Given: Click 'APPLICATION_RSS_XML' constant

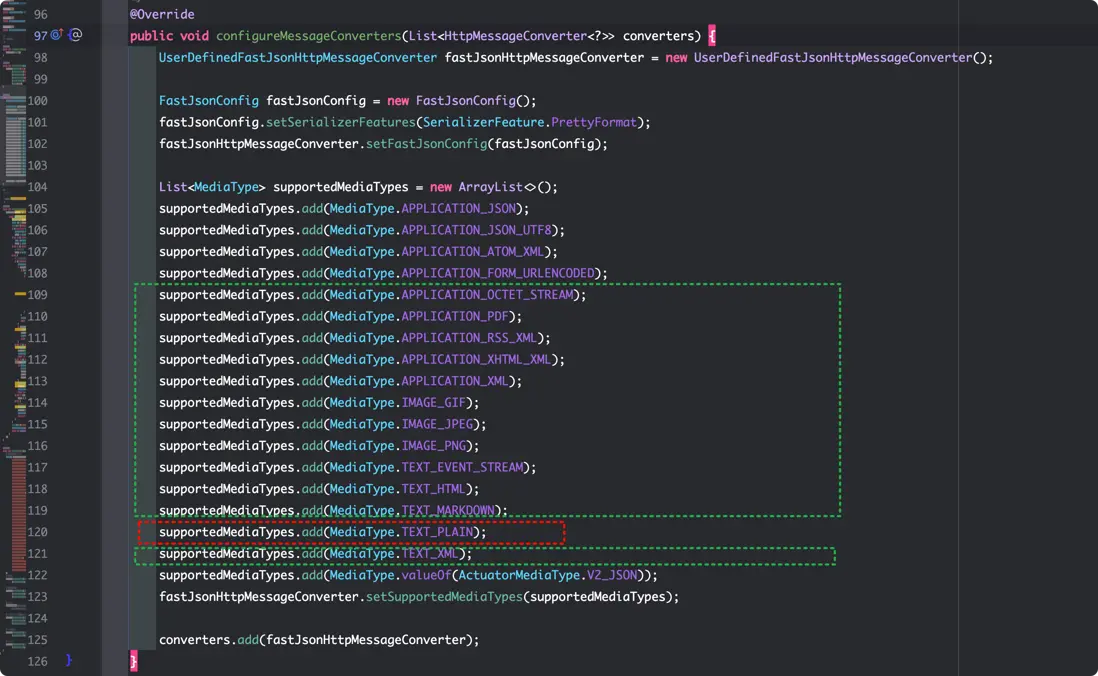Looking at the screenshot, I should click(x=469, y=338).
